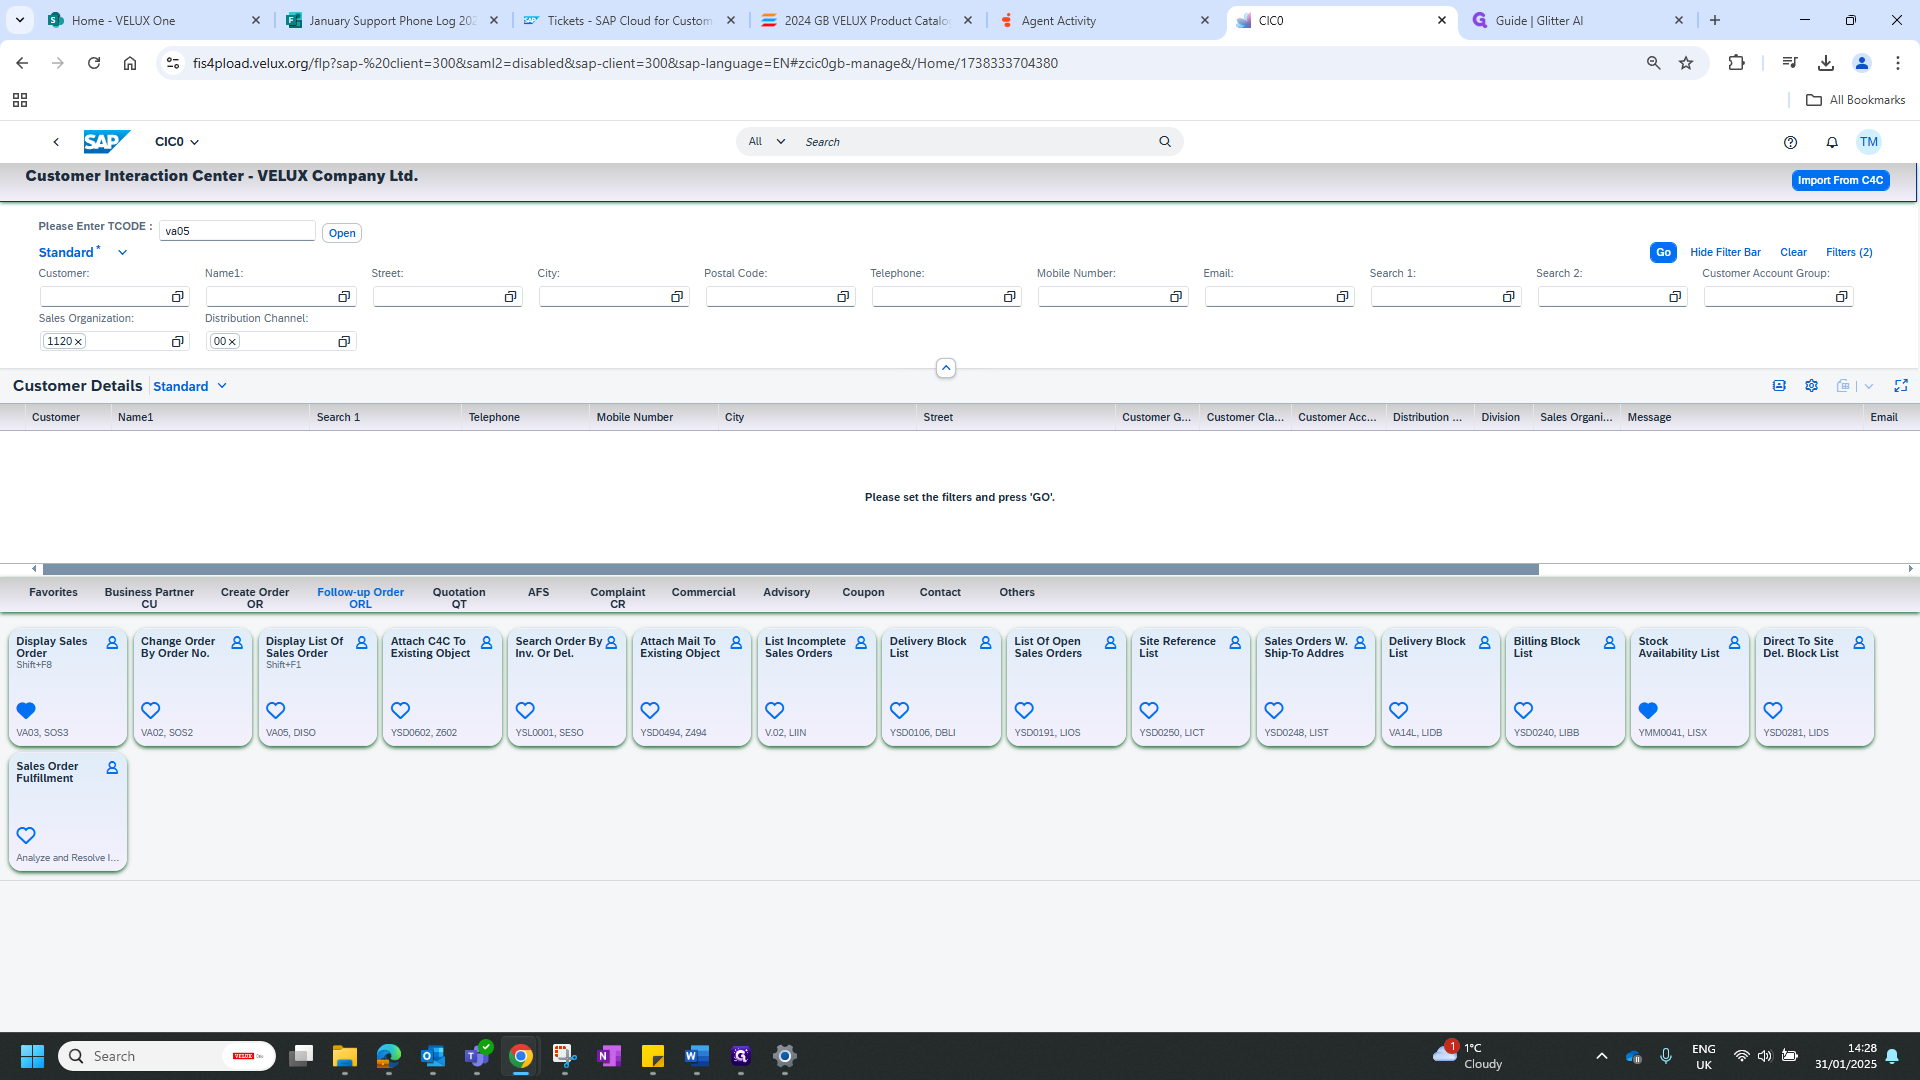Click the Chrome bookmark star icon
1920x1080 pixels.
pos(1686,63)
